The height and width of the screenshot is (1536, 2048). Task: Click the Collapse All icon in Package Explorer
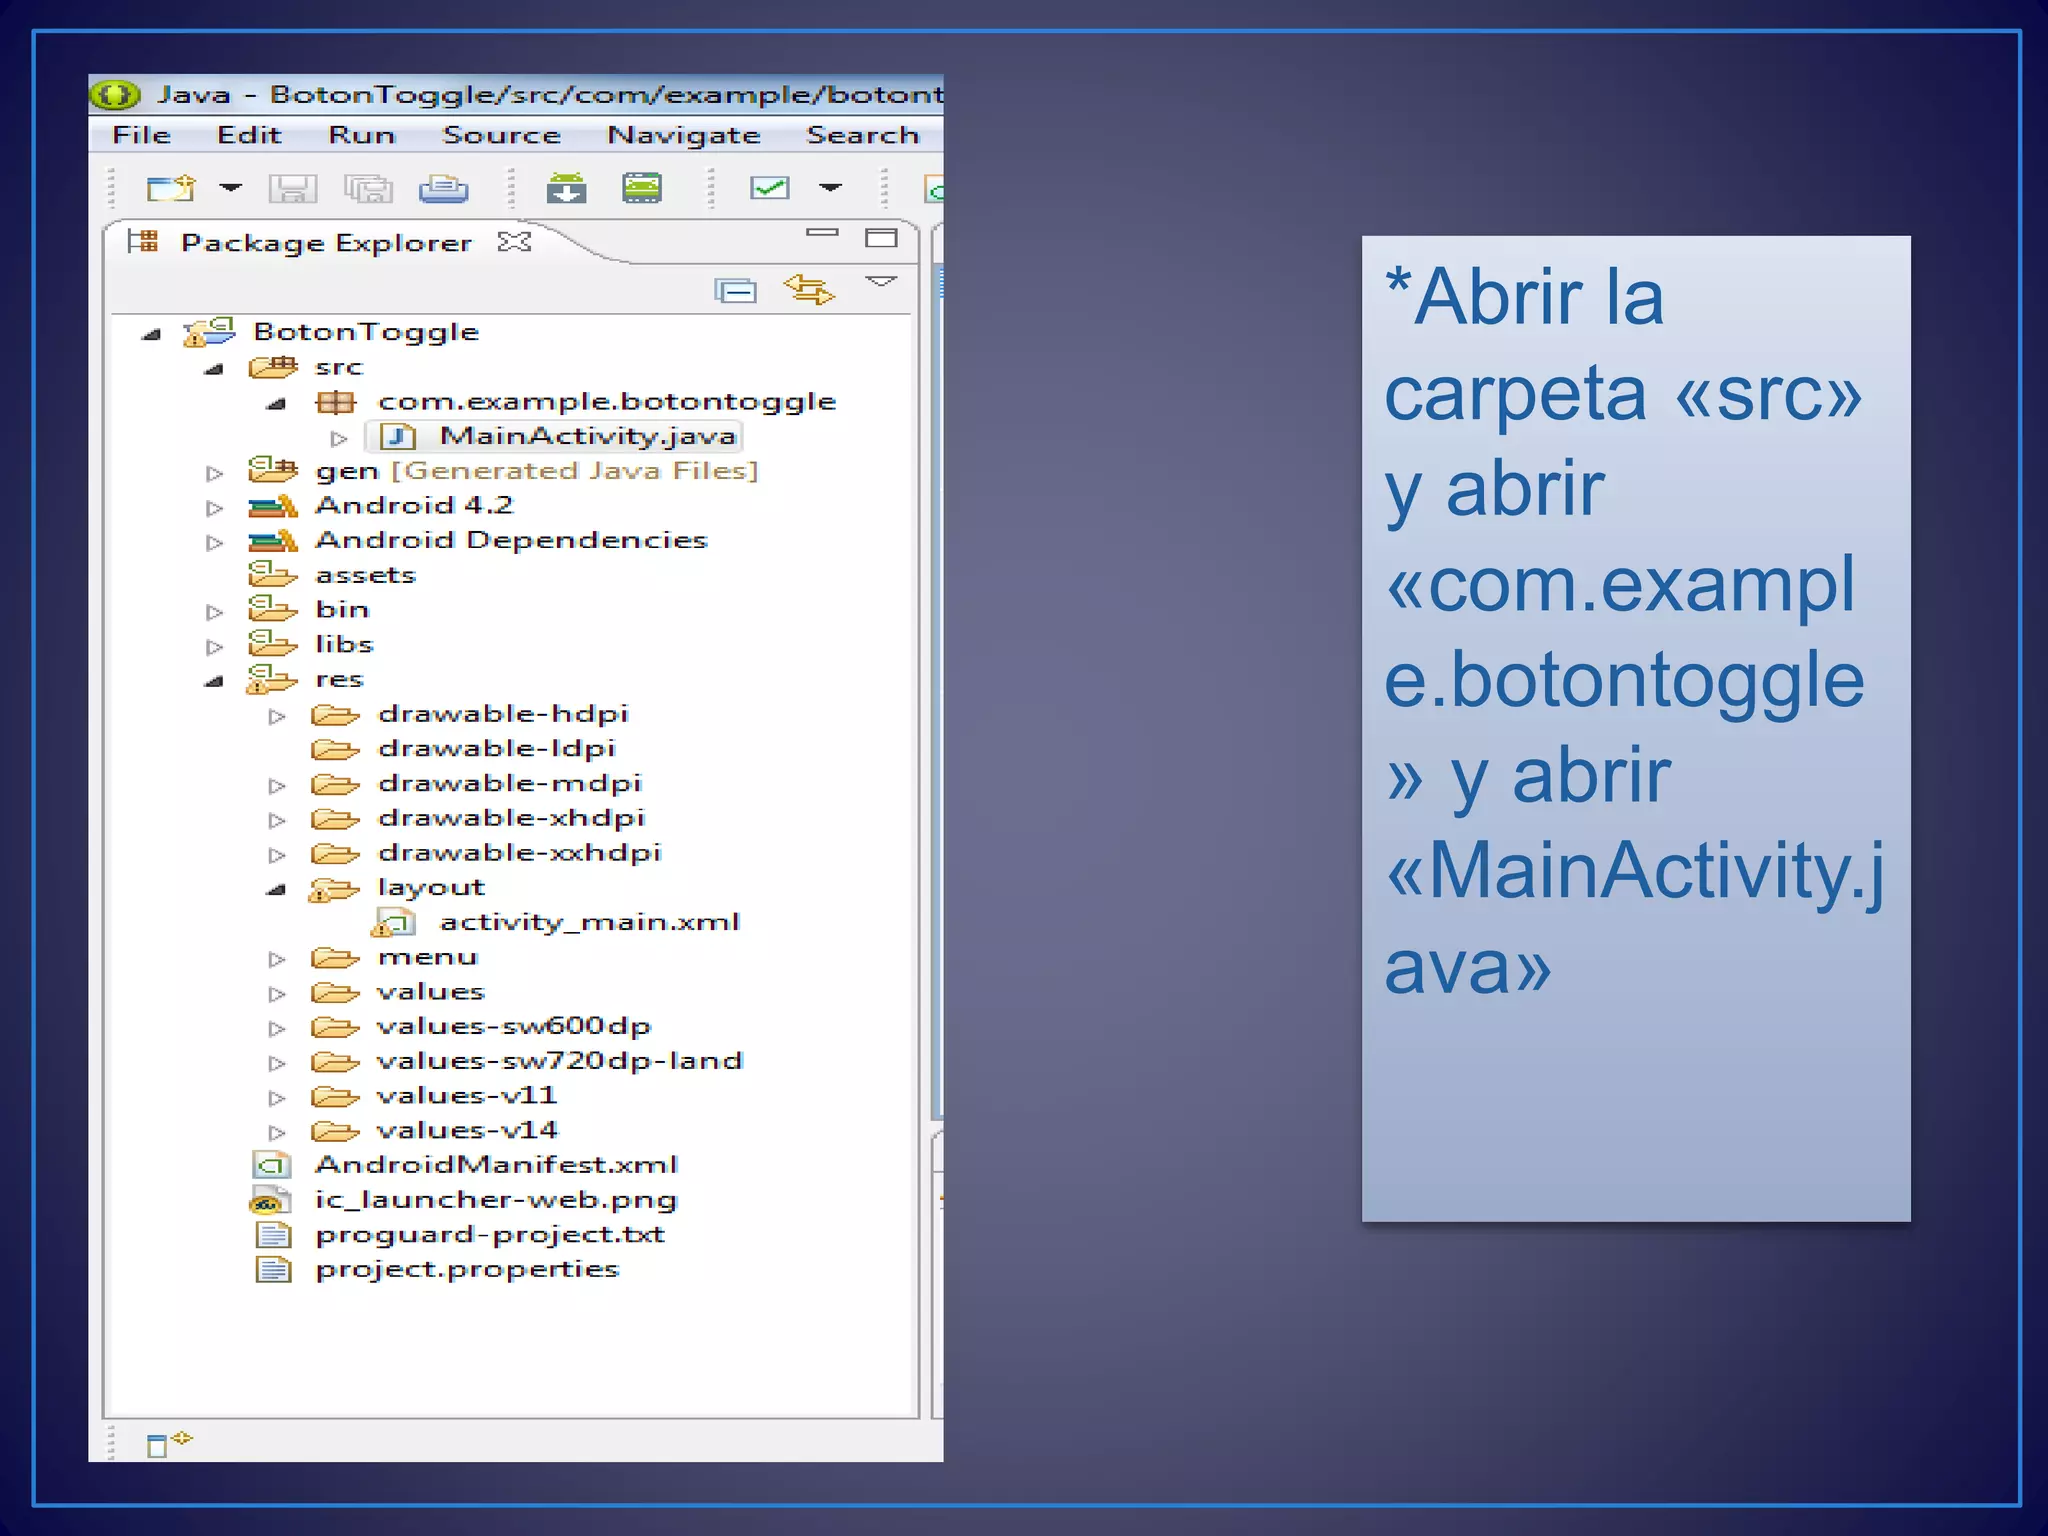[736, 291]
